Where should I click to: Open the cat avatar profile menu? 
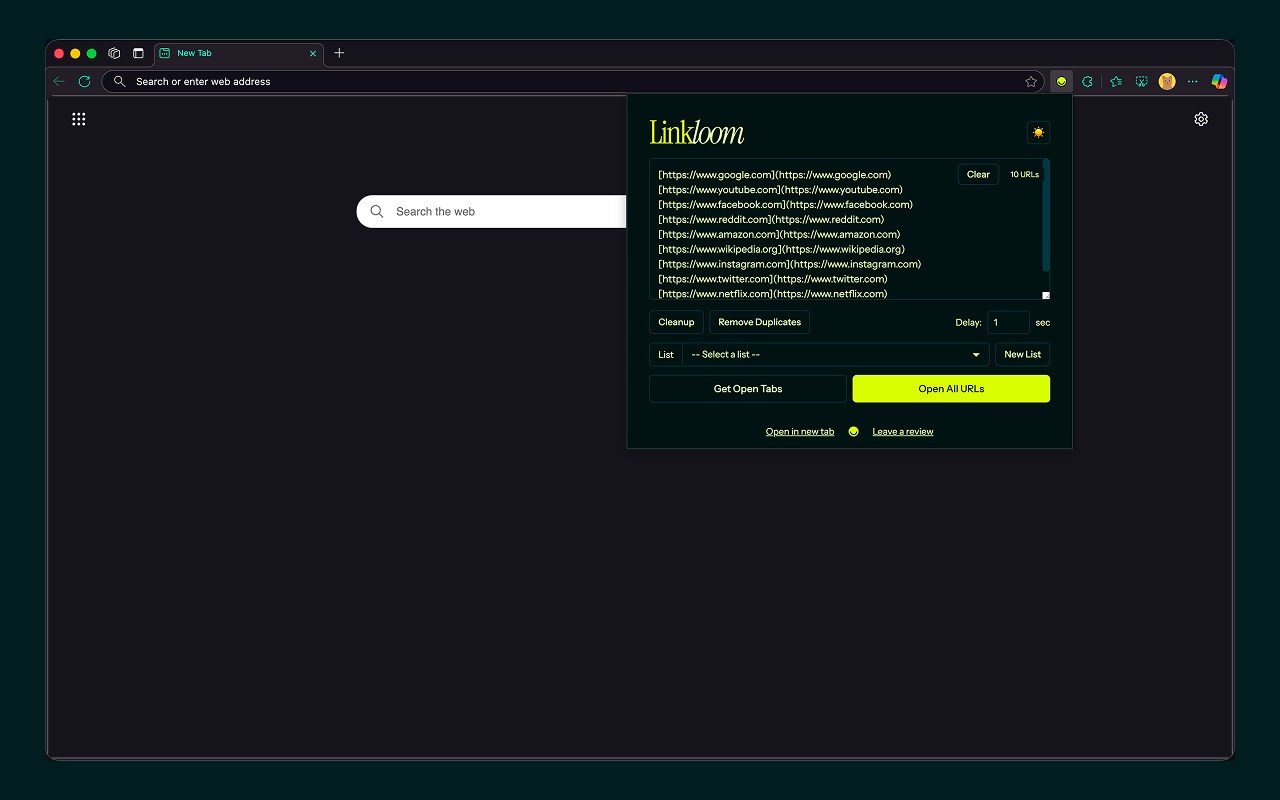click(x=1167, y=82)
